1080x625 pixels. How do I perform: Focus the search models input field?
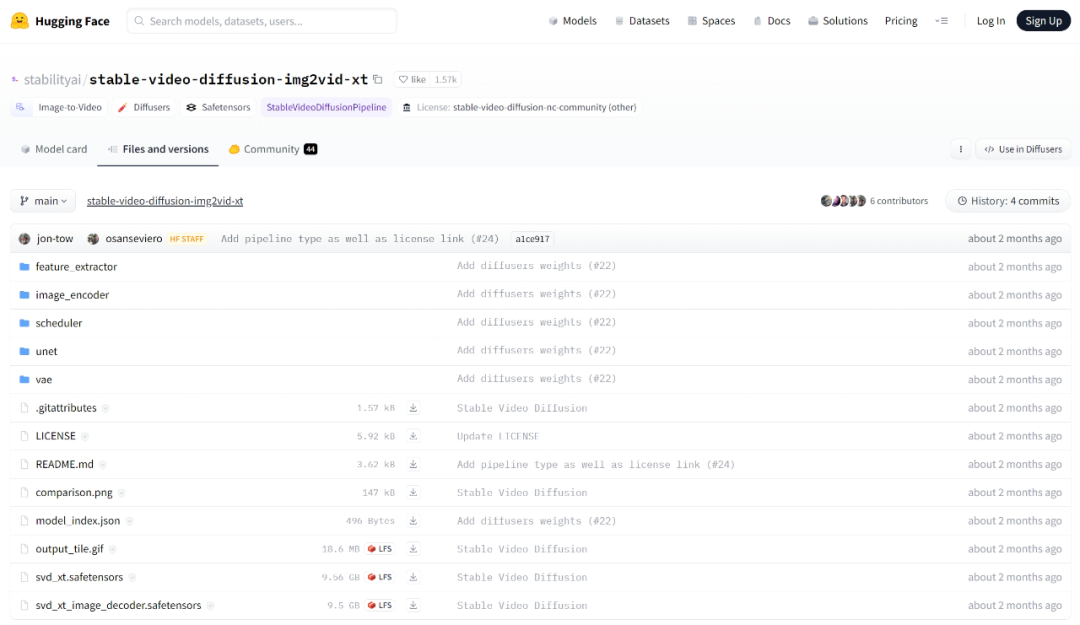pyautogui.click(x=262, y=21)
